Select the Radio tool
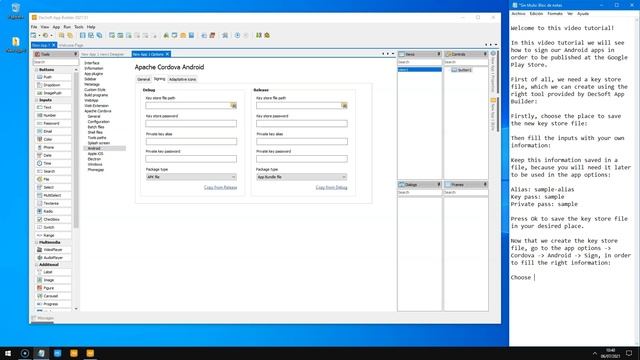 (x=53, y=211)
